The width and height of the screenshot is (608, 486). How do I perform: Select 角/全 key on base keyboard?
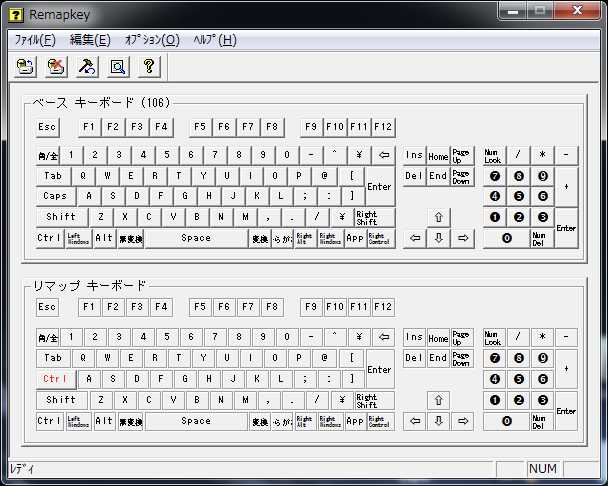tap(47, 155)
